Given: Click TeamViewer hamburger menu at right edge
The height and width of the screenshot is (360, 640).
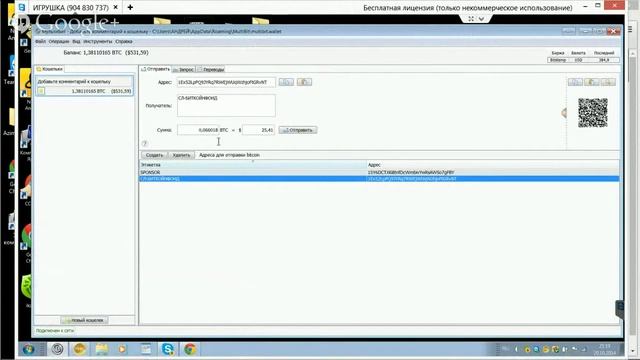Looking at the screenshot, I should 630,30.
